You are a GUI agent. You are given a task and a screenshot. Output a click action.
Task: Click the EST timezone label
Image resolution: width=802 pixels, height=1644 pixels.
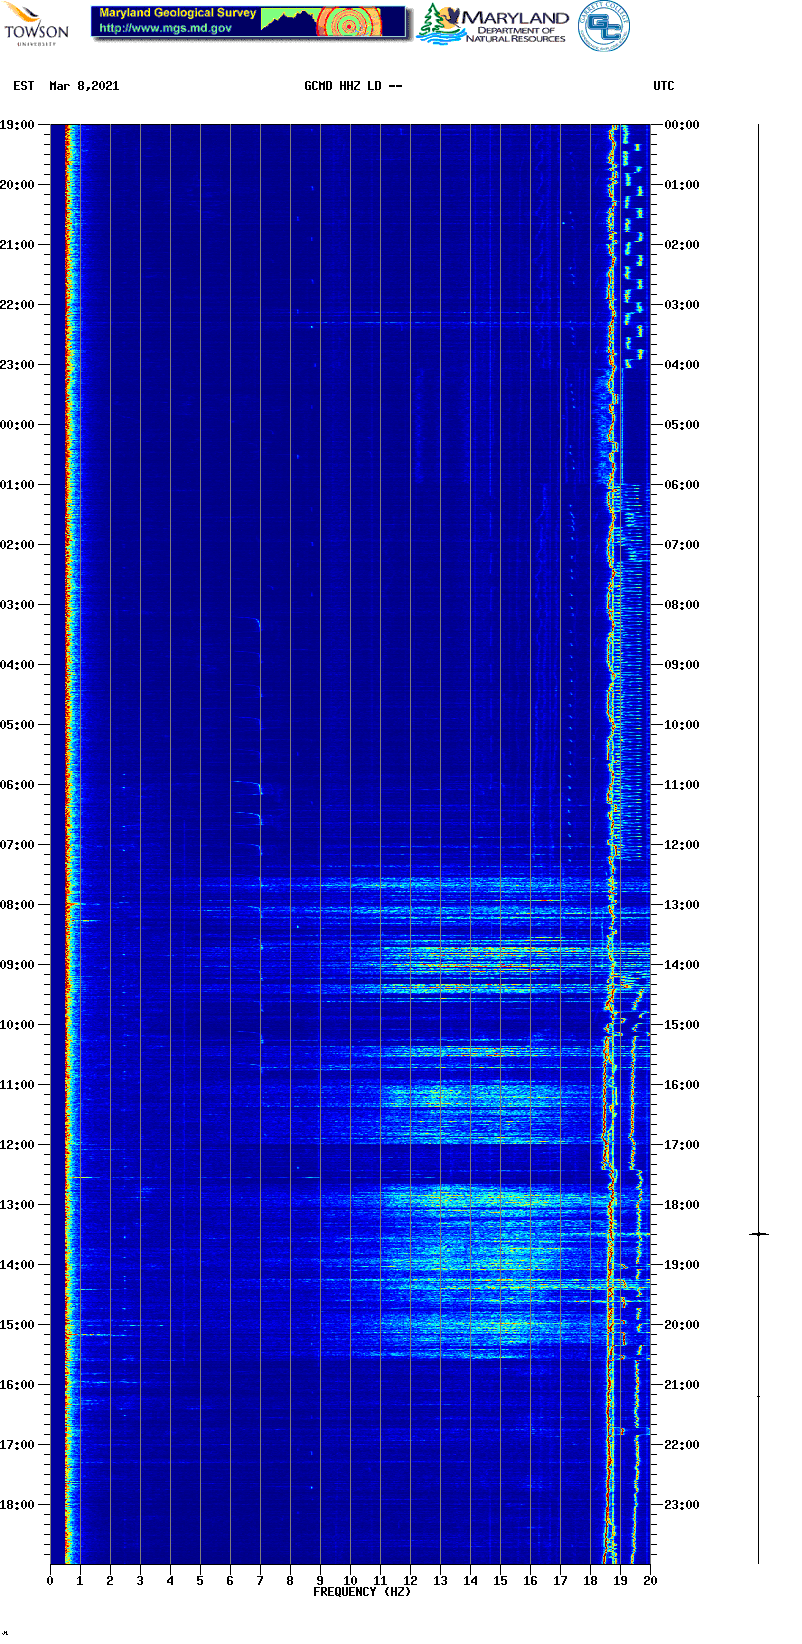(x=24, y=86)
